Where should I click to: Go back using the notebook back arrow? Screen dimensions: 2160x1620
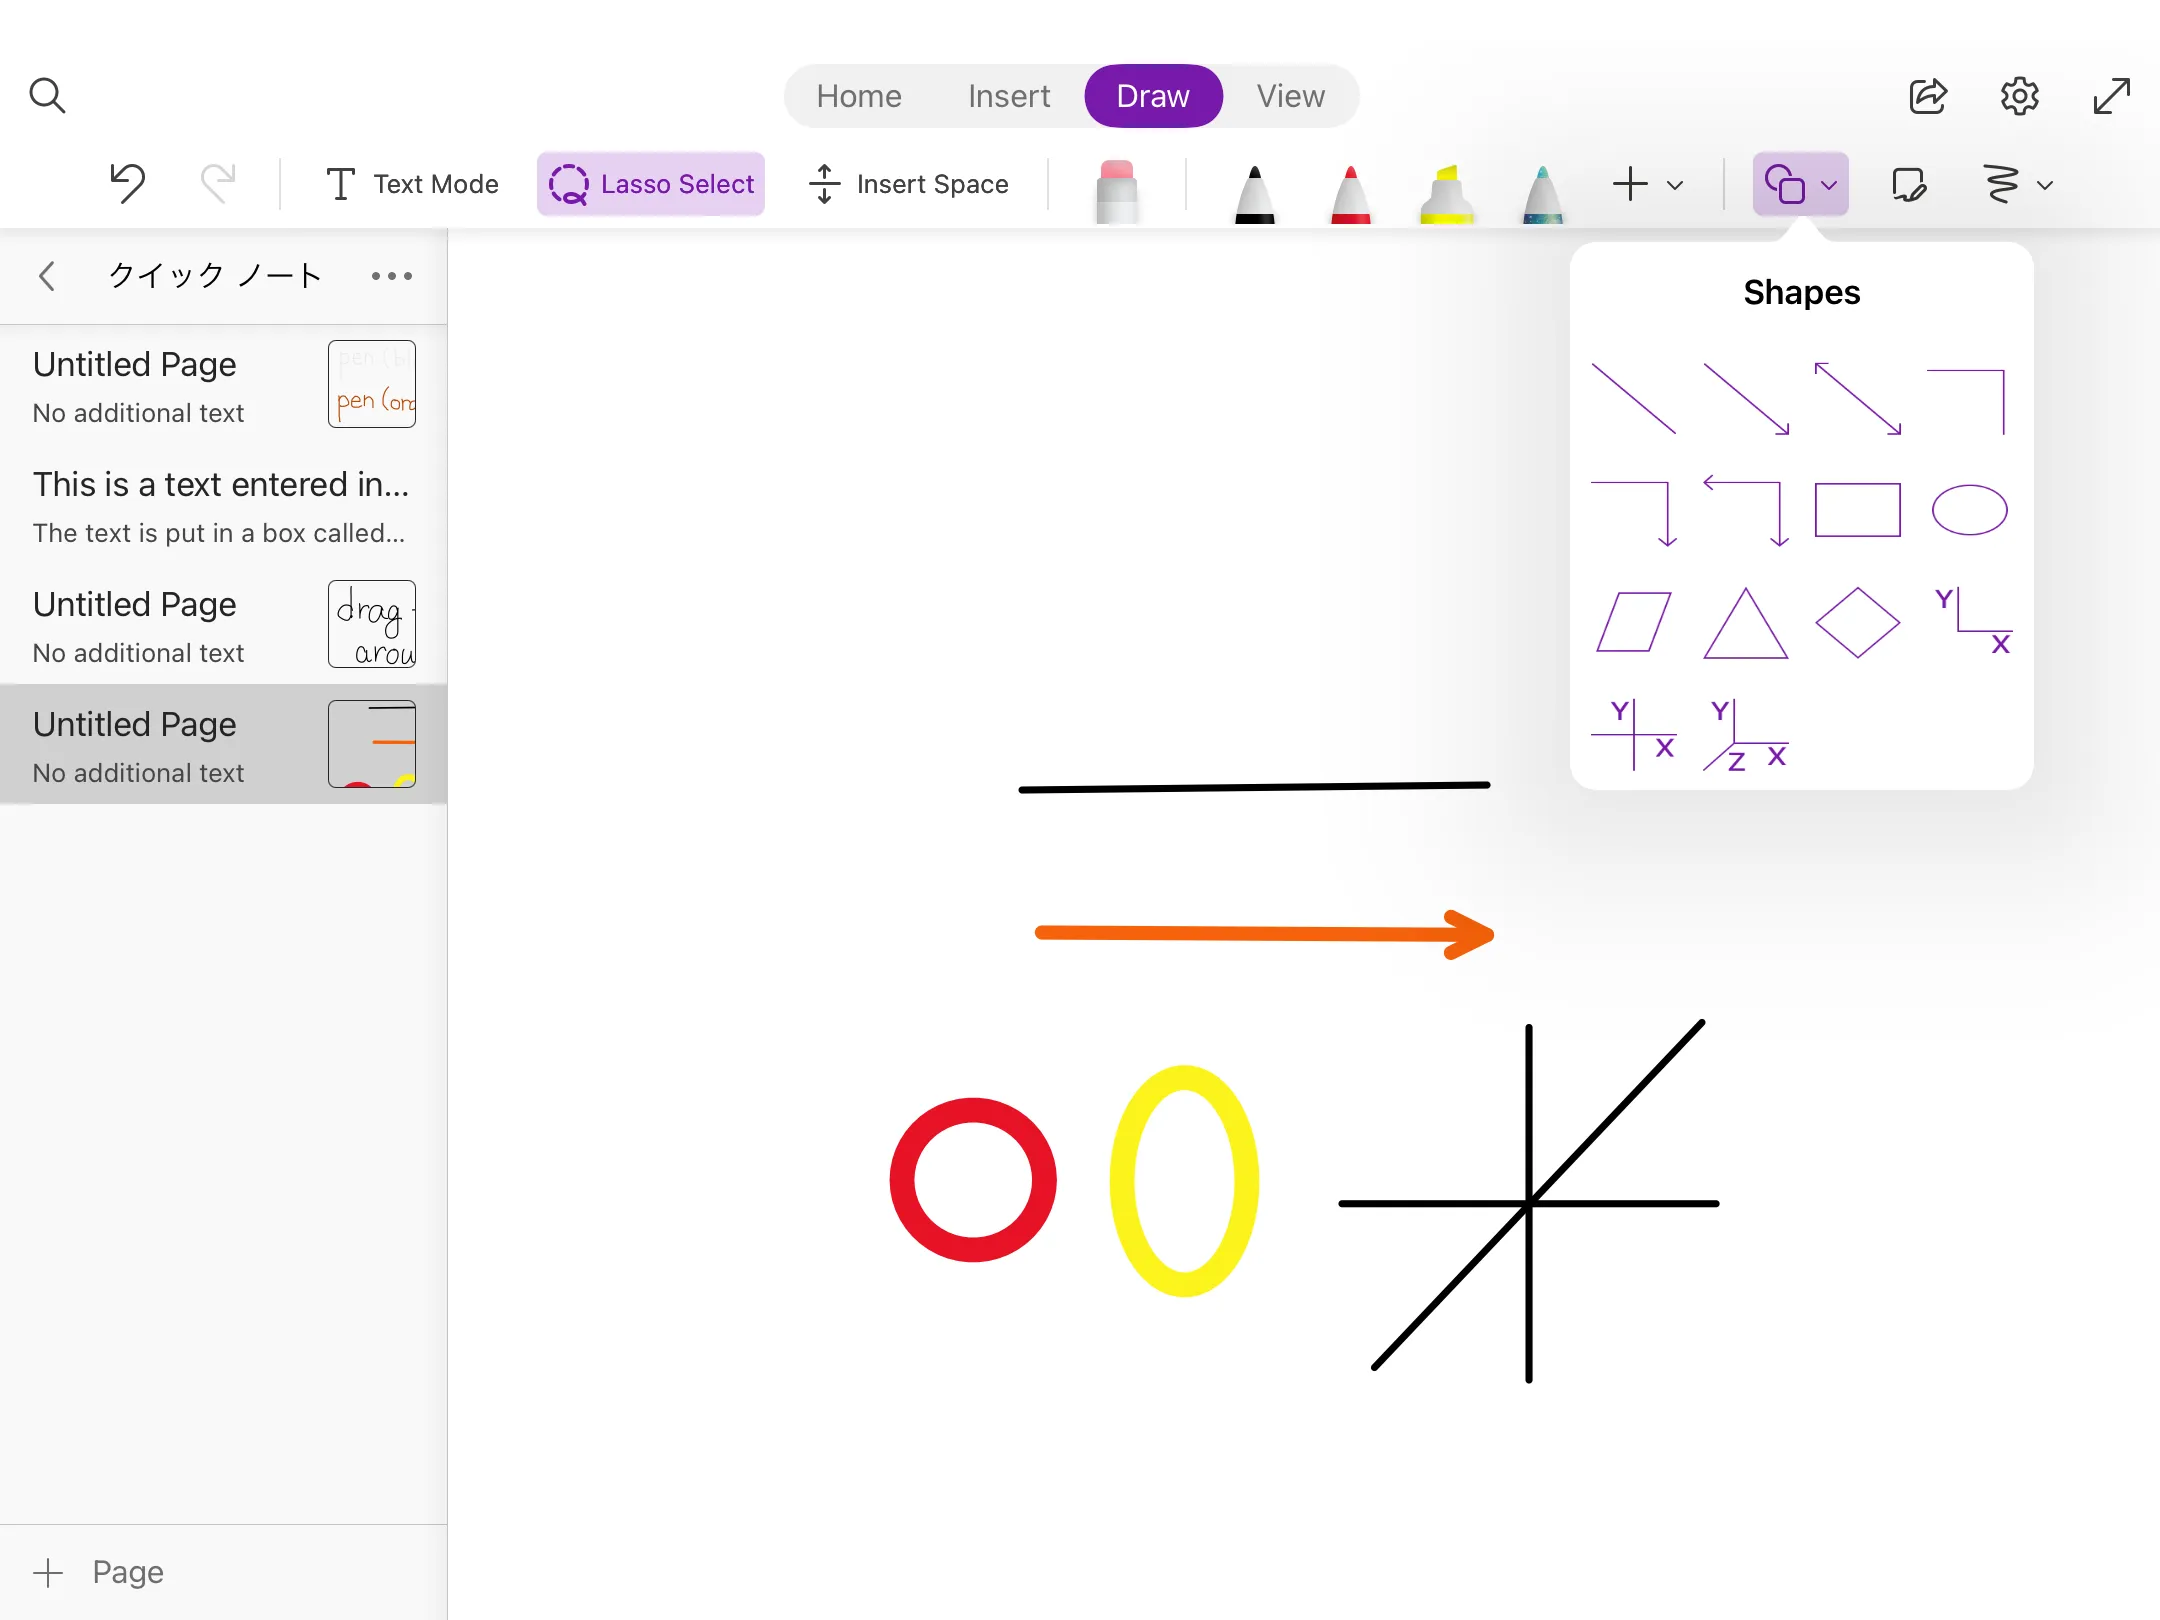(x=47, y=276)
